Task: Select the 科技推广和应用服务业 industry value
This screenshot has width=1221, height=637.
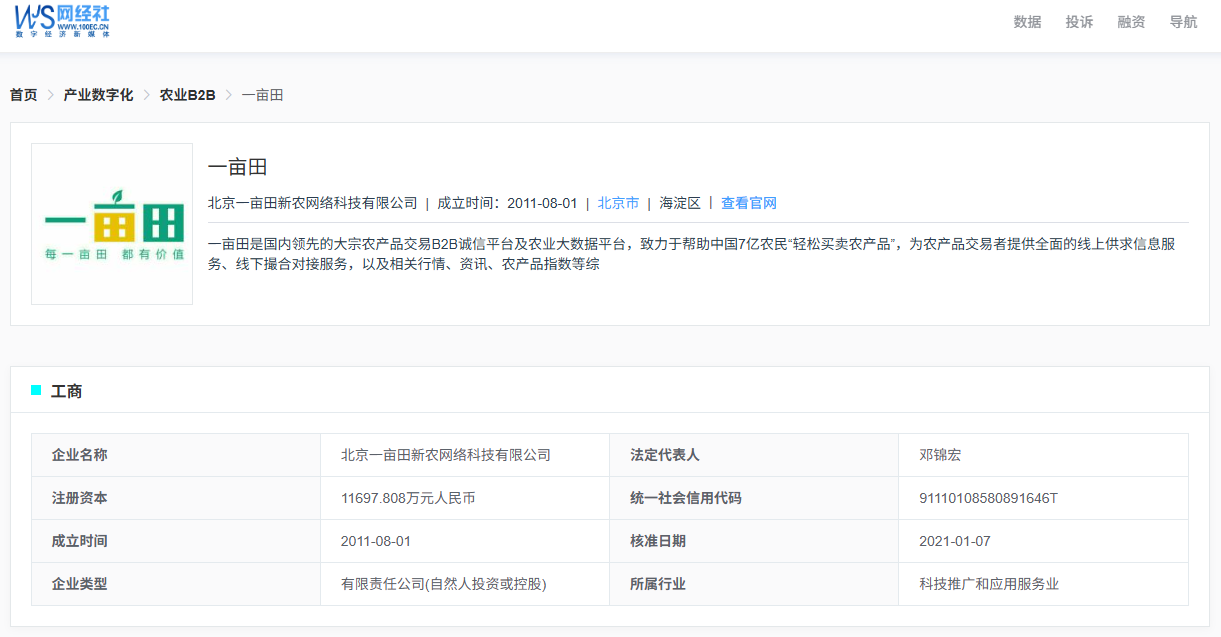Action: point(989,584)
